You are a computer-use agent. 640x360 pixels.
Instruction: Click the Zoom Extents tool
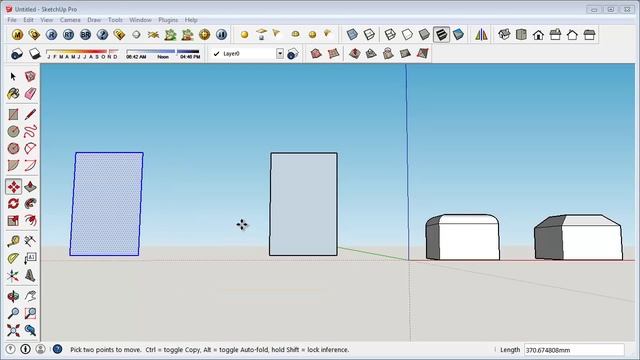(x=13, y=330)
